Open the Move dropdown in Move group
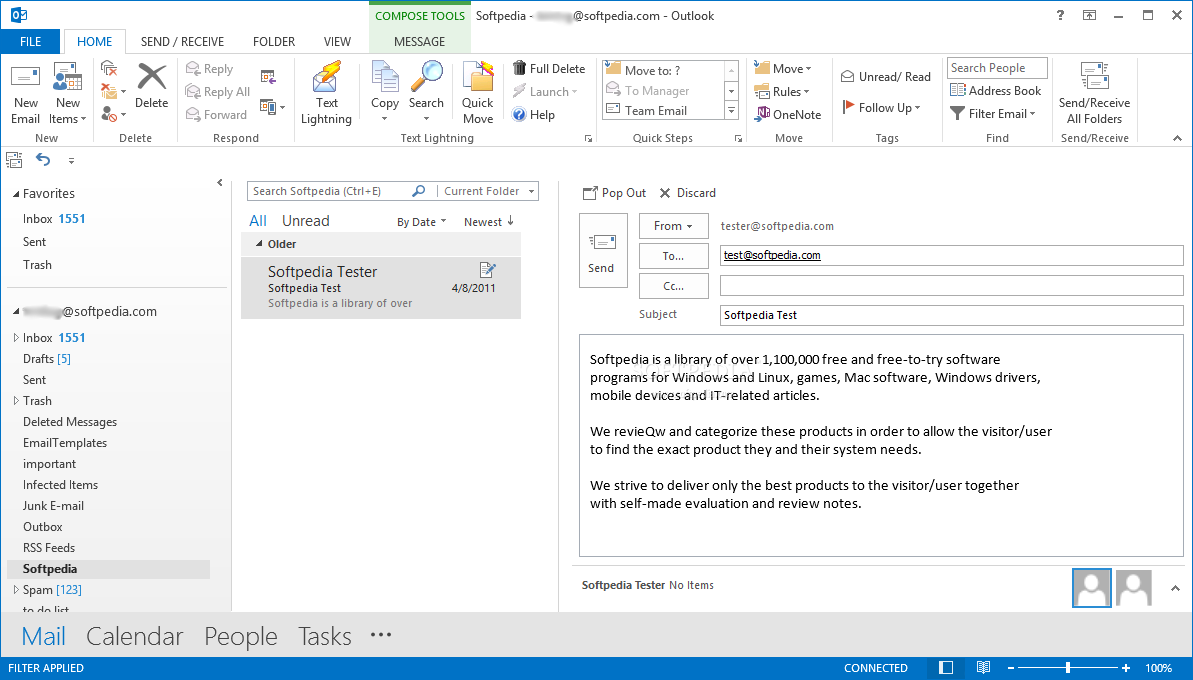Image resolution: width=1193 pixels, height=680 pixels. [782, 68]
